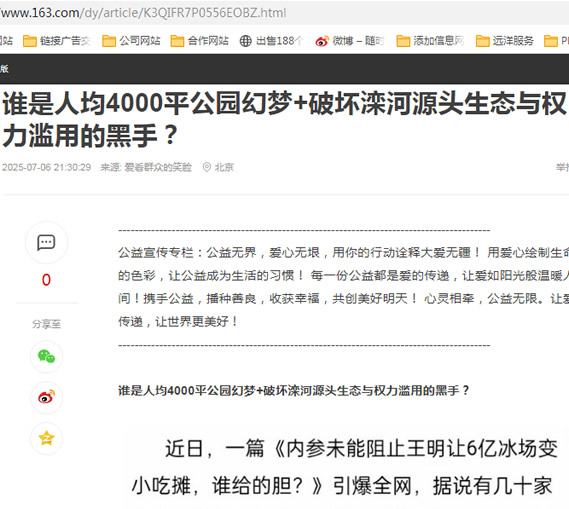
Task: Click the bold article subheading
Action: click(x=294, y=391)
